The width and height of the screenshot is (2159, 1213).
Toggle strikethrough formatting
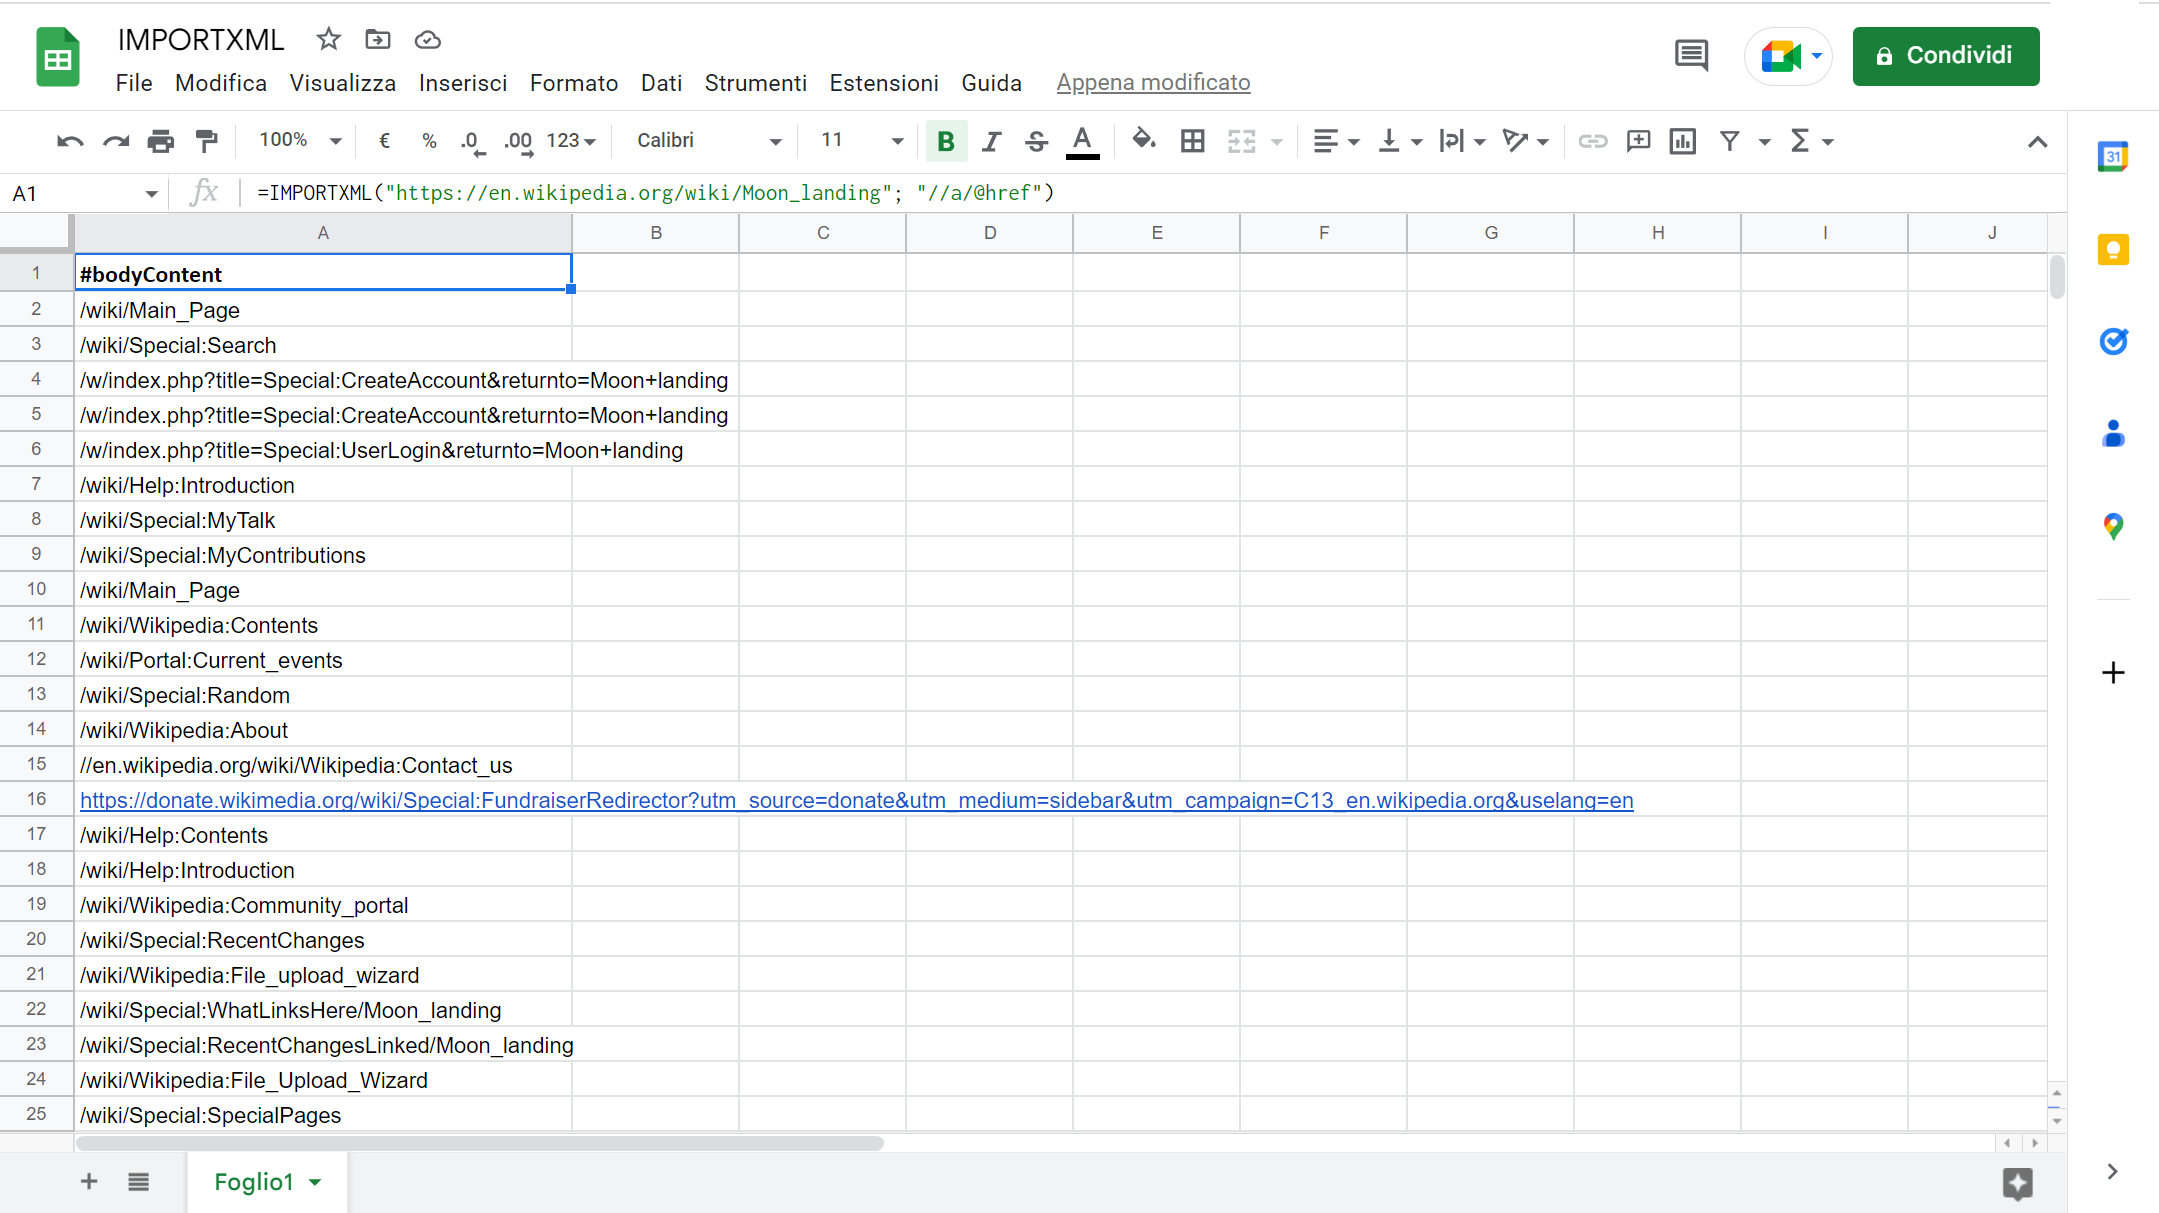pos(1036,141)
